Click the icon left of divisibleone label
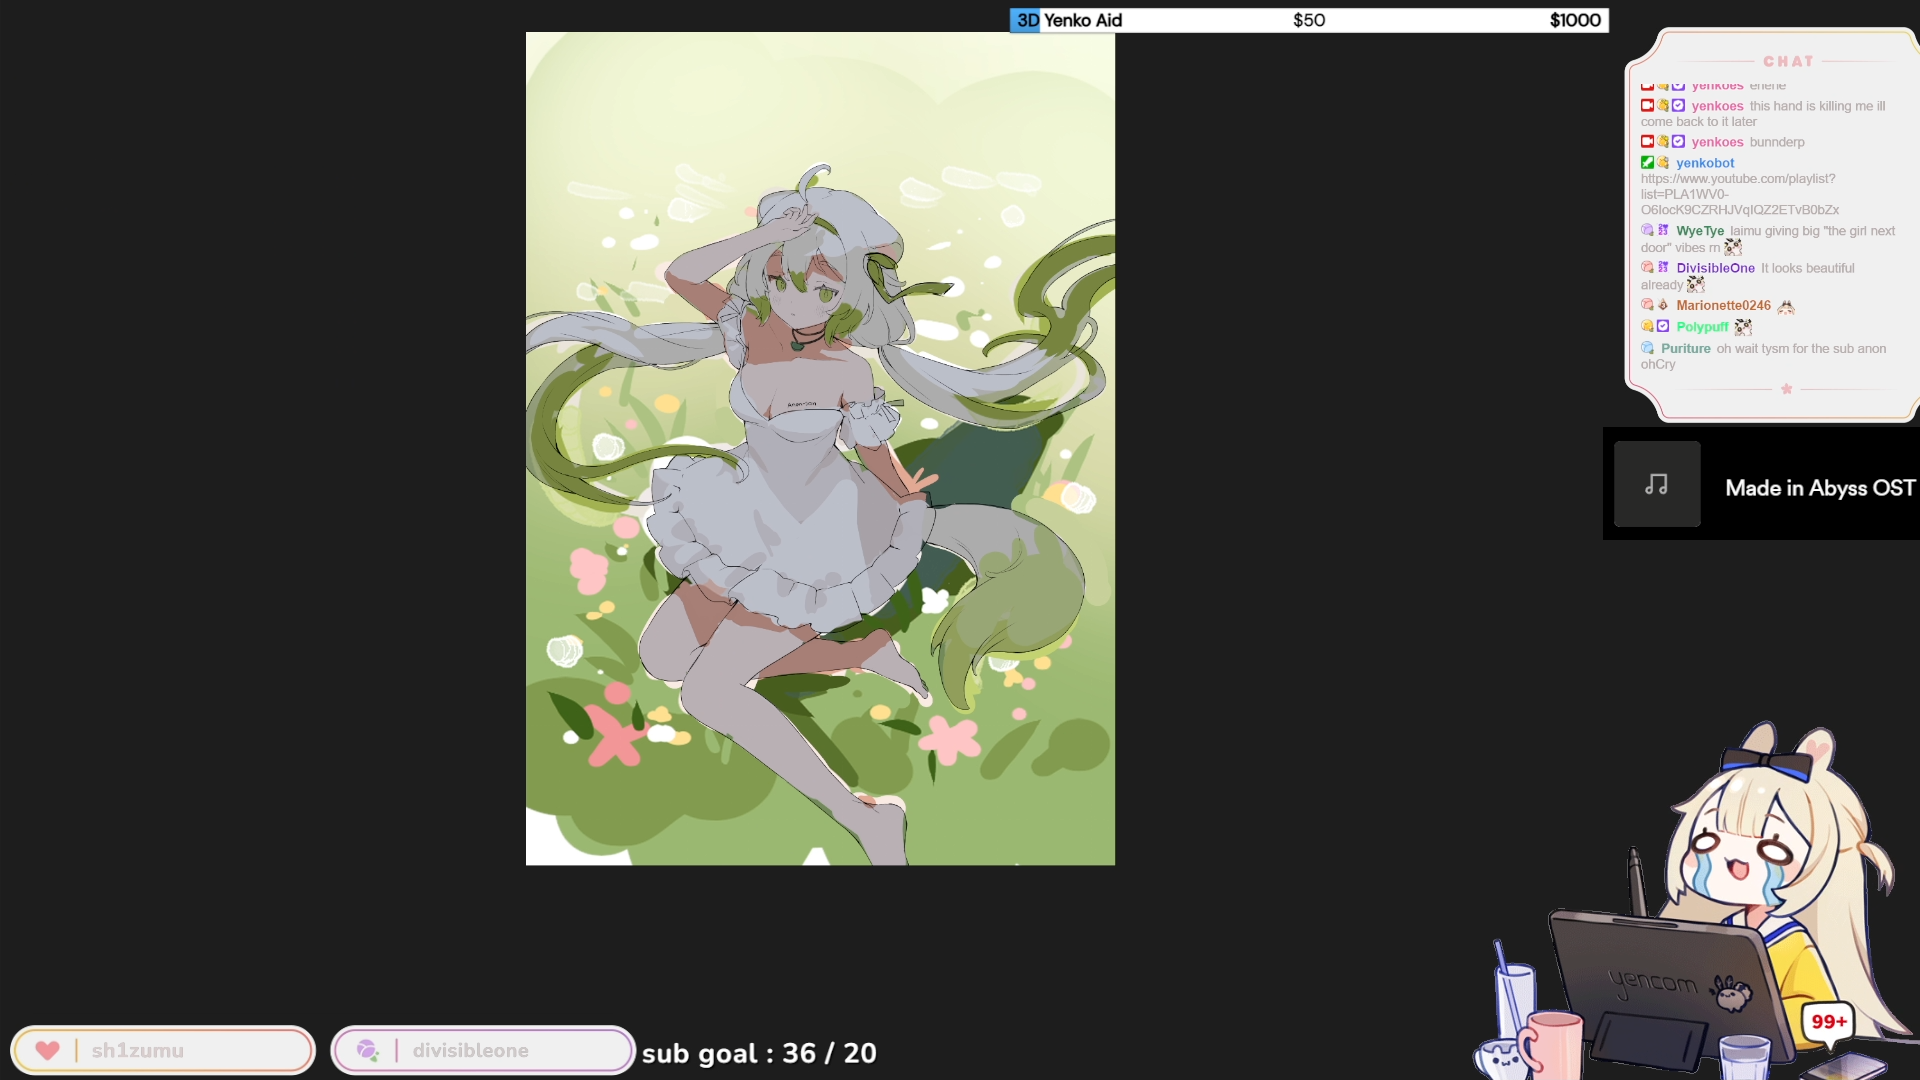This screenshot has width=1920, height=1080. tap(367, 1050)
